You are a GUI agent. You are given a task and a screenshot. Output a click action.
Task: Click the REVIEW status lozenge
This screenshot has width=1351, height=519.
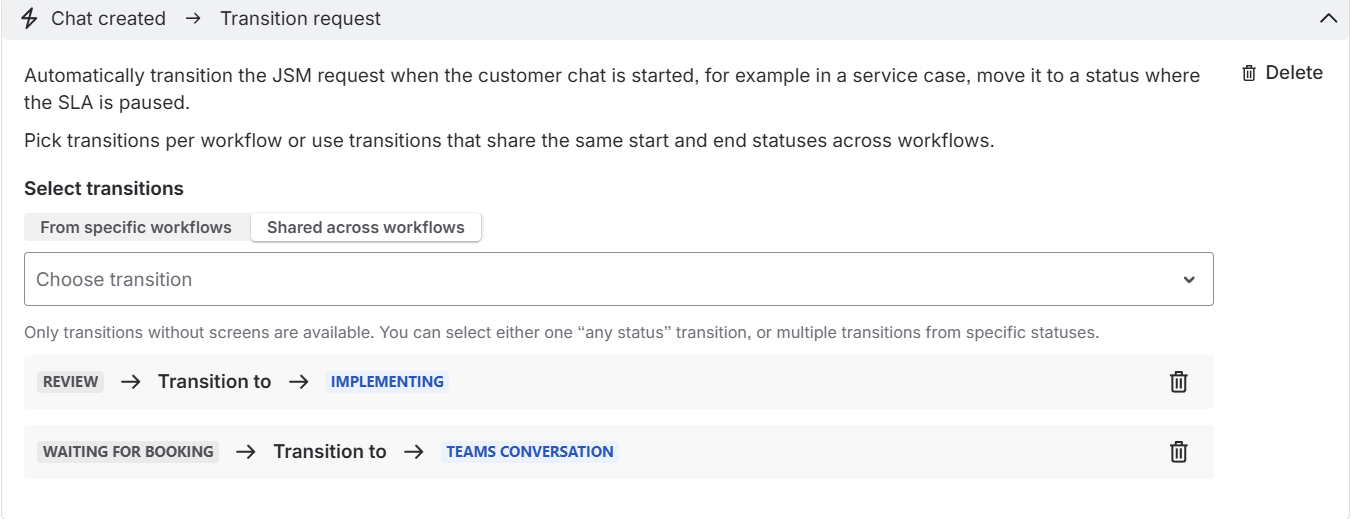point(70,382)
